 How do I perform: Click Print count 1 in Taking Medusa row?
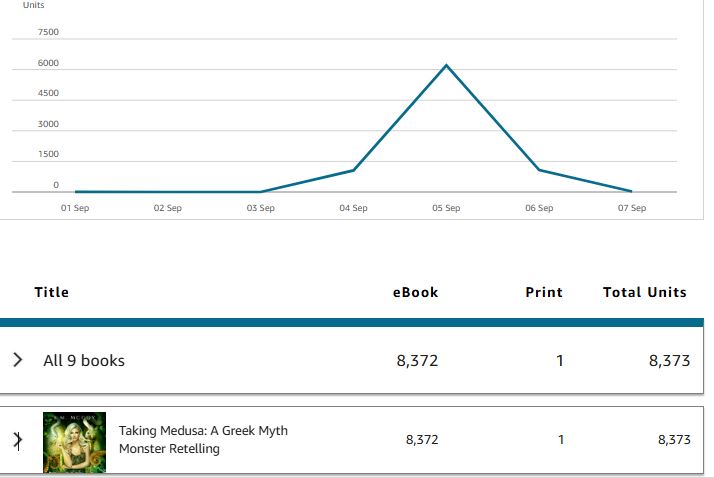(561, 440)
